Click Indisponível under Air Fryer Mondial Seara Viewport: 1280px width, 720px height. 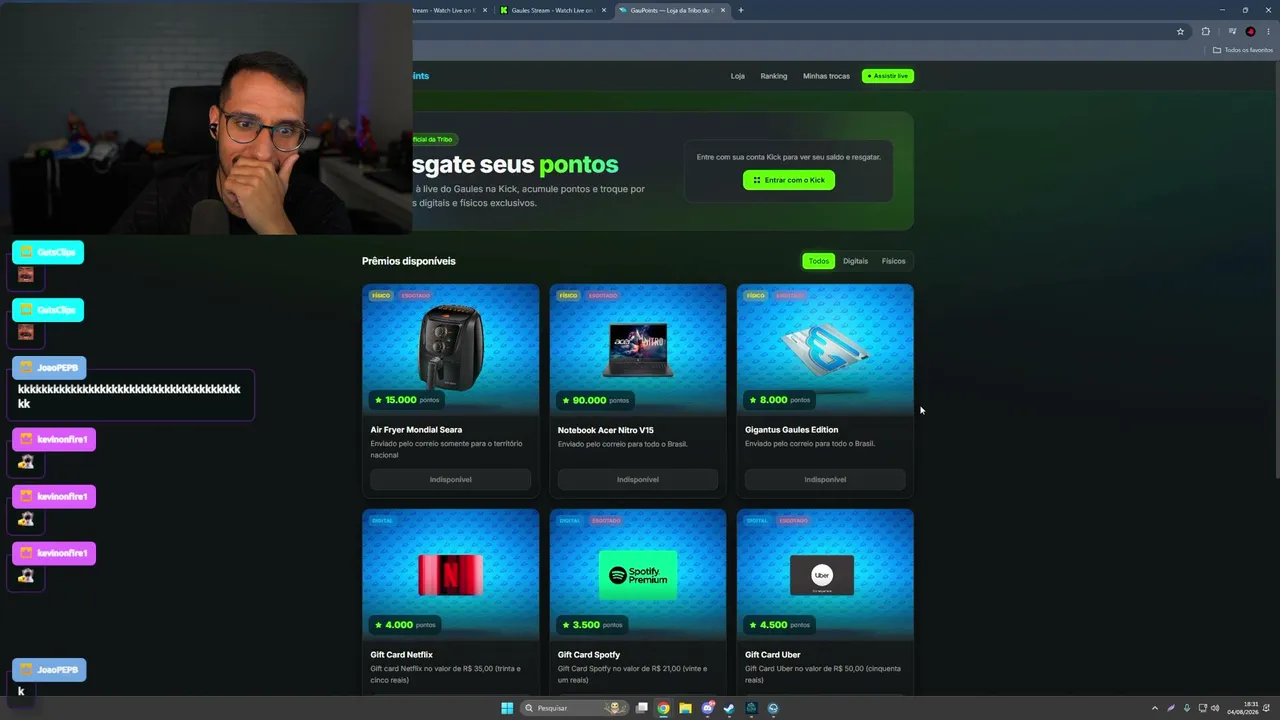tap(451, 480)
